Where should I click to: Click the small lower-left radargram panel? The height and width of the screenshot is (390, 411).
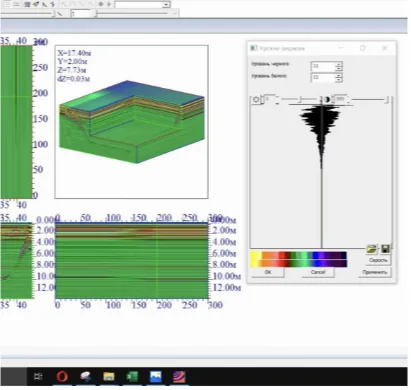[x=16, y=260]
